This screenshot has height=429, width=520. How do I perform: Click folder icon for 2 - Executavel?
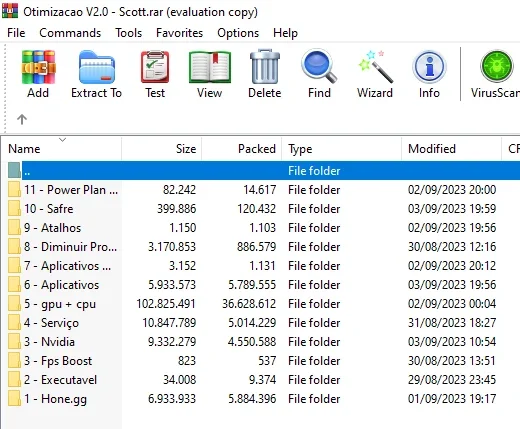coord(14,380)
